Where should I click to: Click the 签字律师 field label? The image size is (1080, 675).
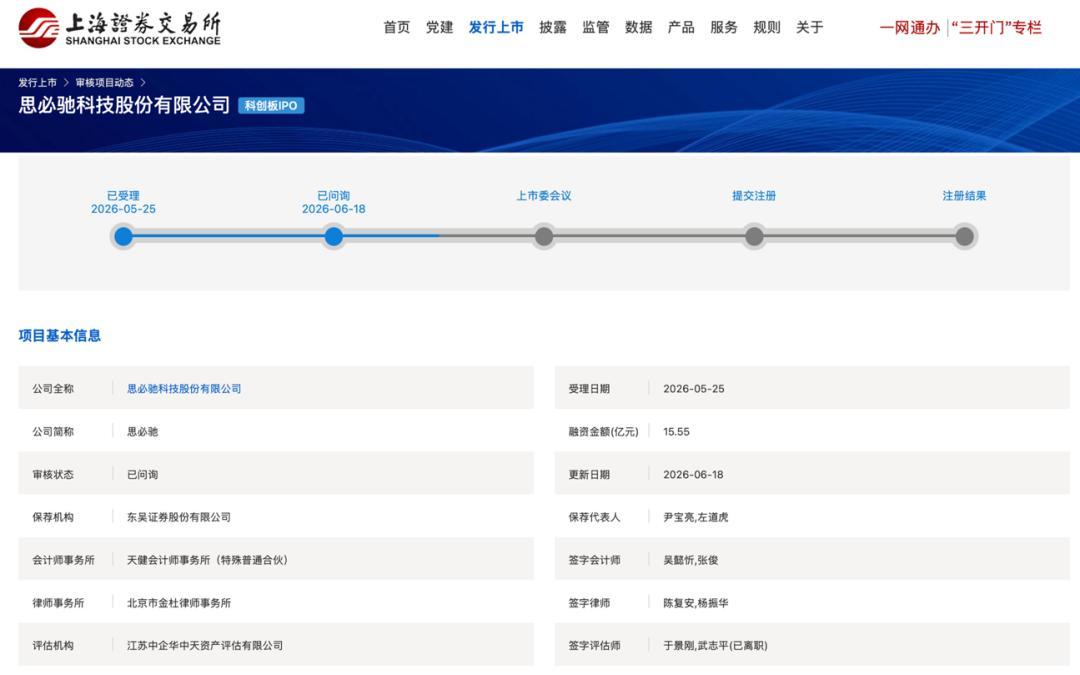coord(589,603)
